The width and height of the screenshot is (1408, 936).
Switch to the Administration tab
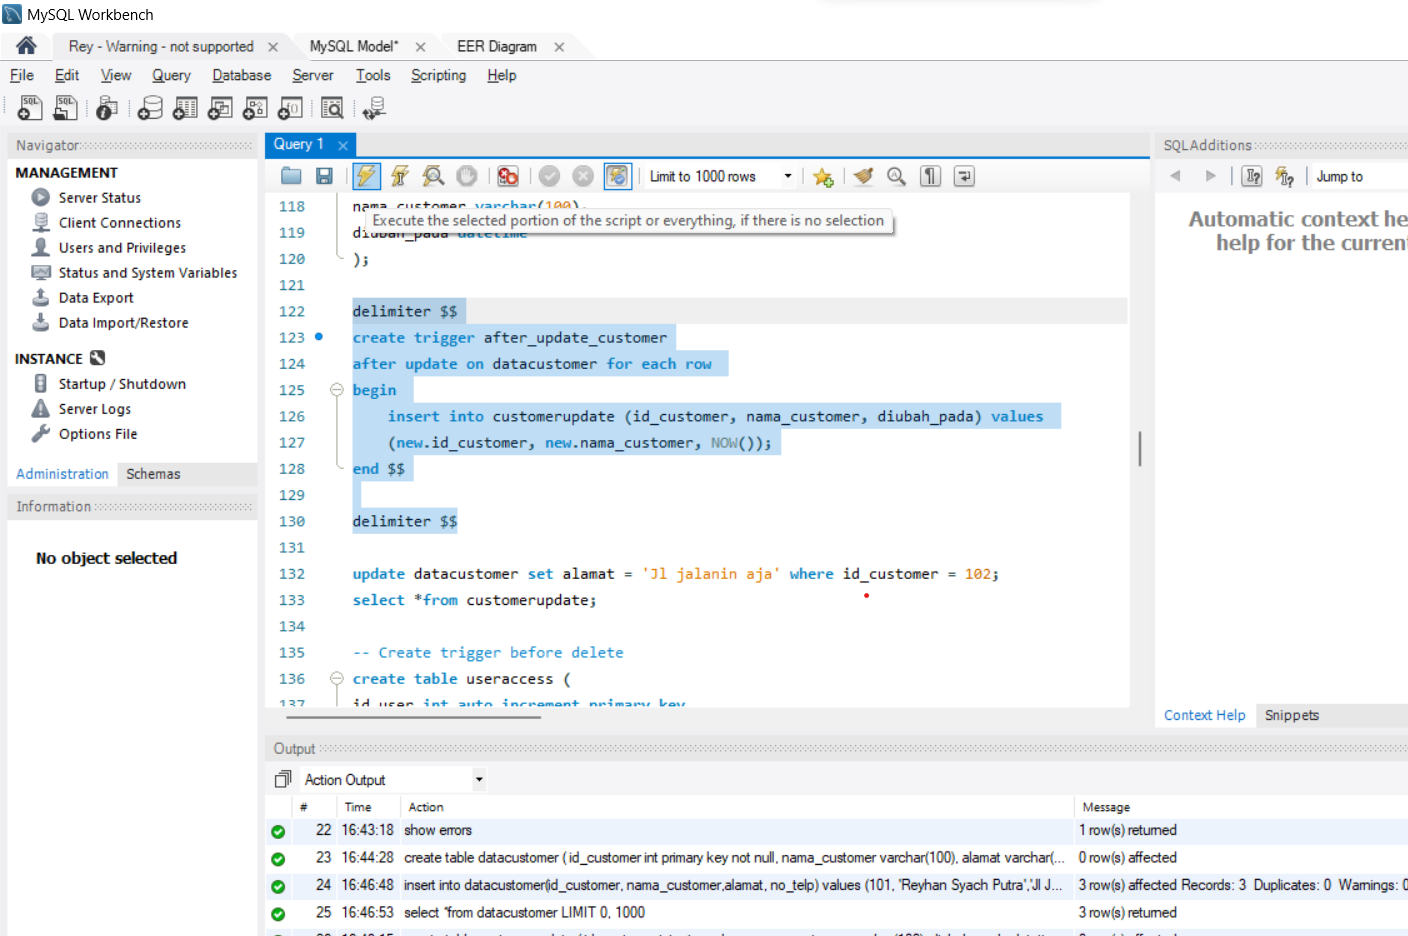pos(62,474)
